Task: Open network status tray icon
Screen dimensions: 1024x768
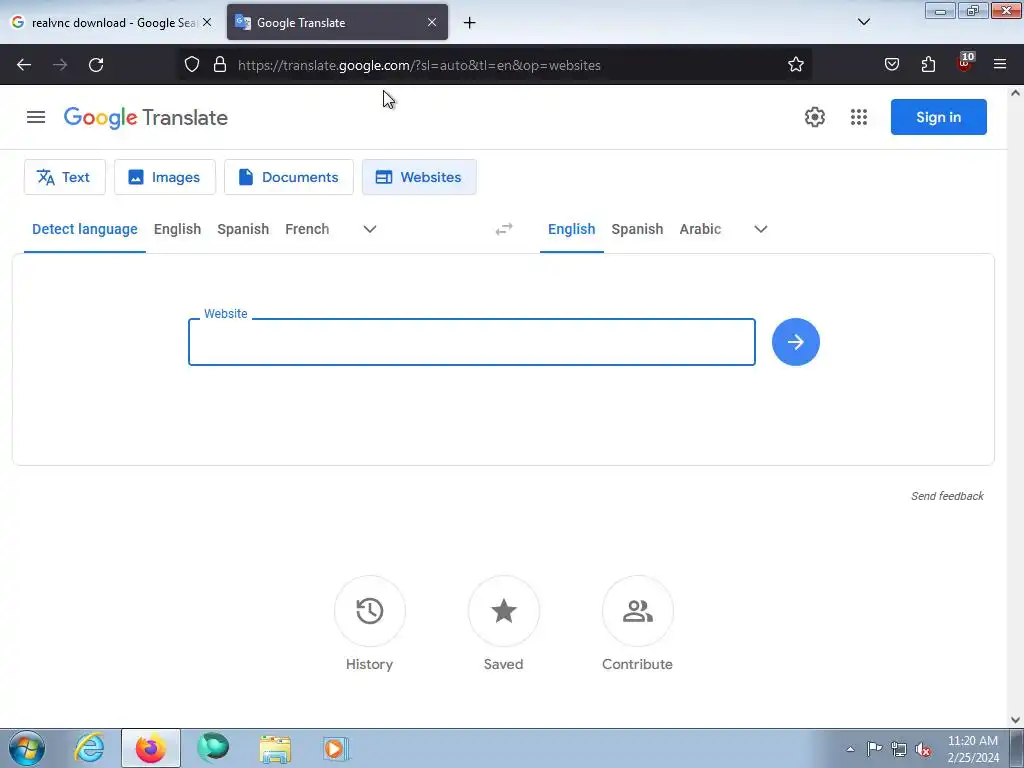Action: pyautogui.click(x=899, y=749)
